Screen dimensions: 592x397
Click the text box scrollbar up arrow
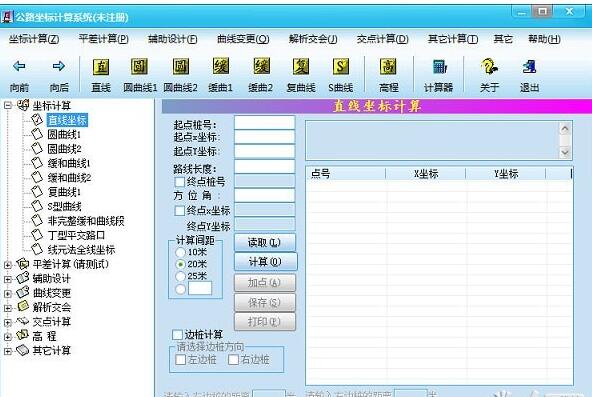point(565,129)
